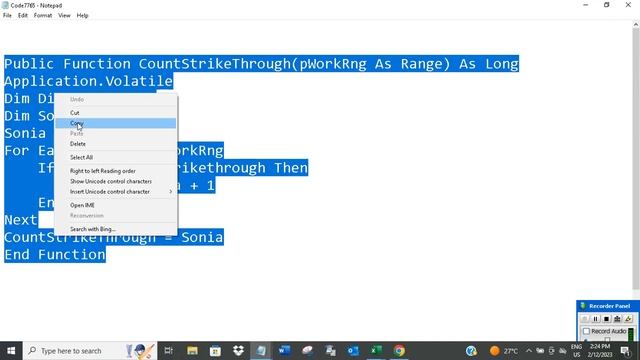Image resolution: width=640 pixels, height=360 pixels.
Task: Select Search with Bing option
Action: 116,229
